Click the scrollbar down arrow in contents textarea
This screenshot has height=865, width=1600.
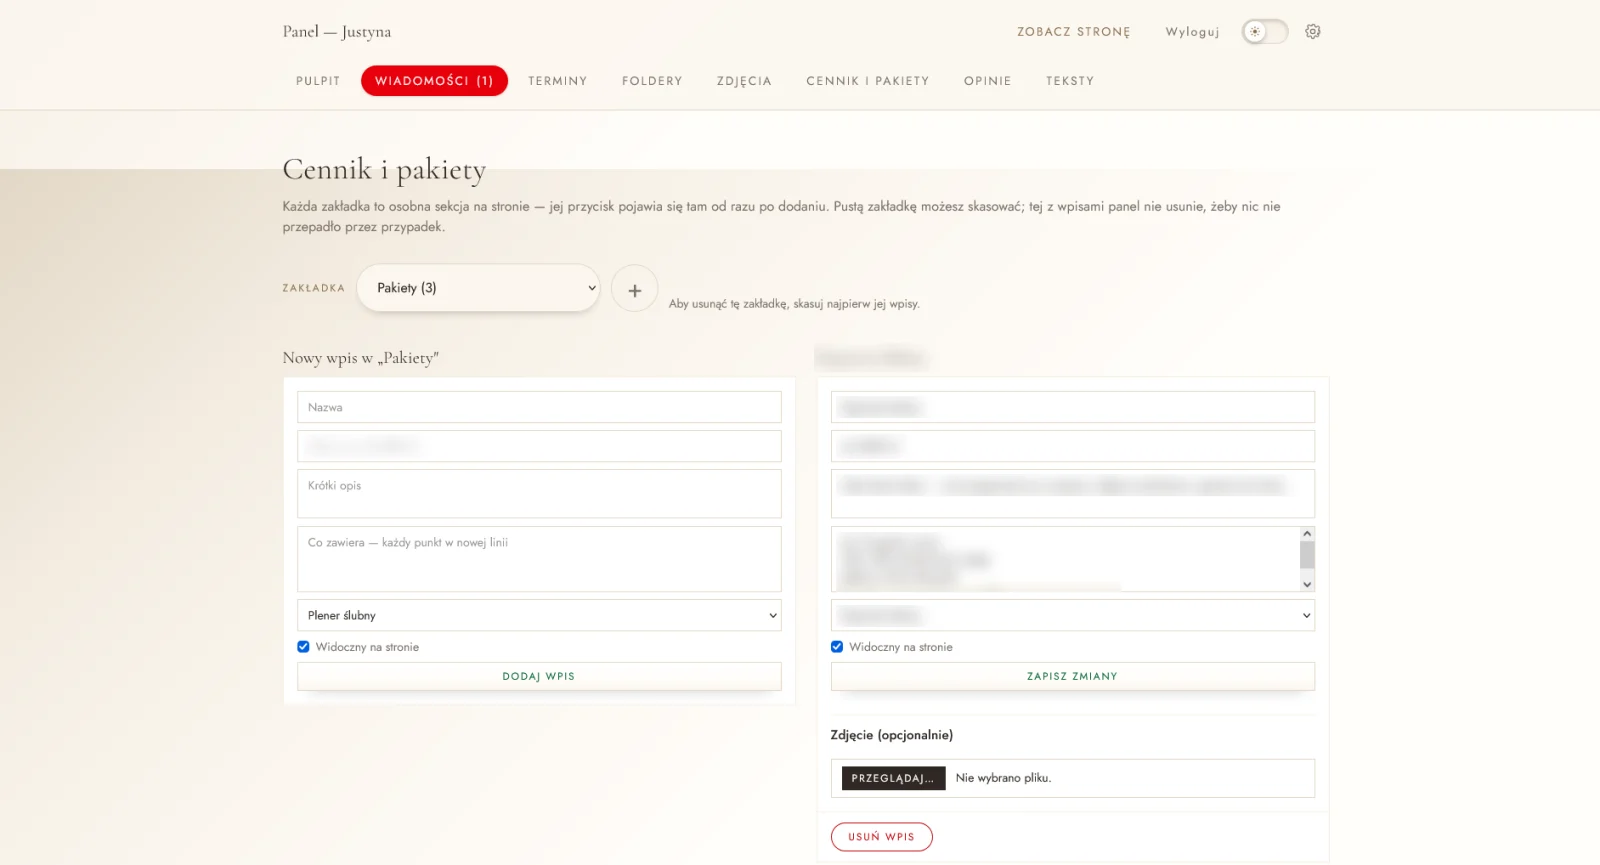point(1307,584)
